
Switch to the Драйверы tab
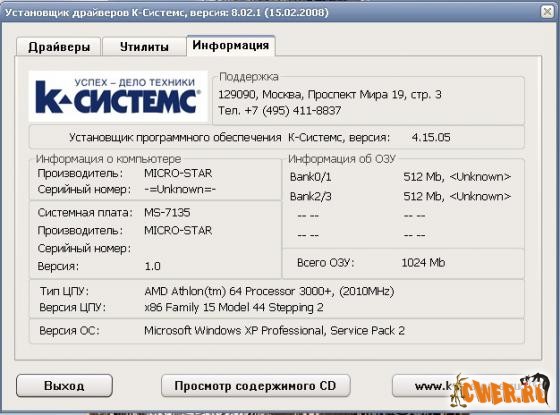click(x=58, y=47)
